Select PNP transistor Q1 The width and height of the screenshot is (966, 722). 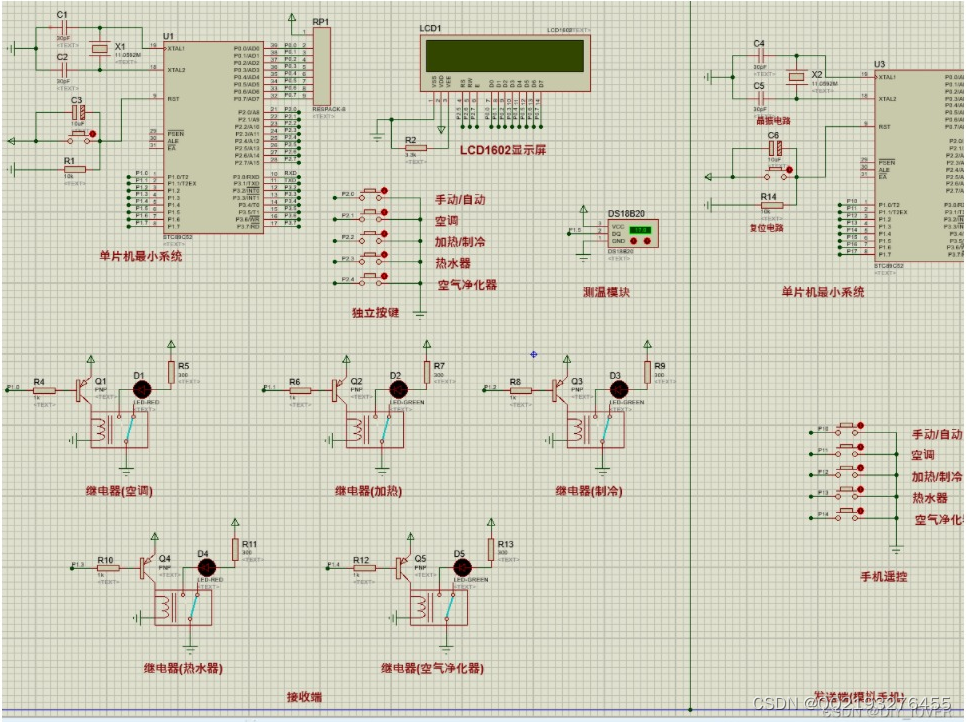coord(84,389)
